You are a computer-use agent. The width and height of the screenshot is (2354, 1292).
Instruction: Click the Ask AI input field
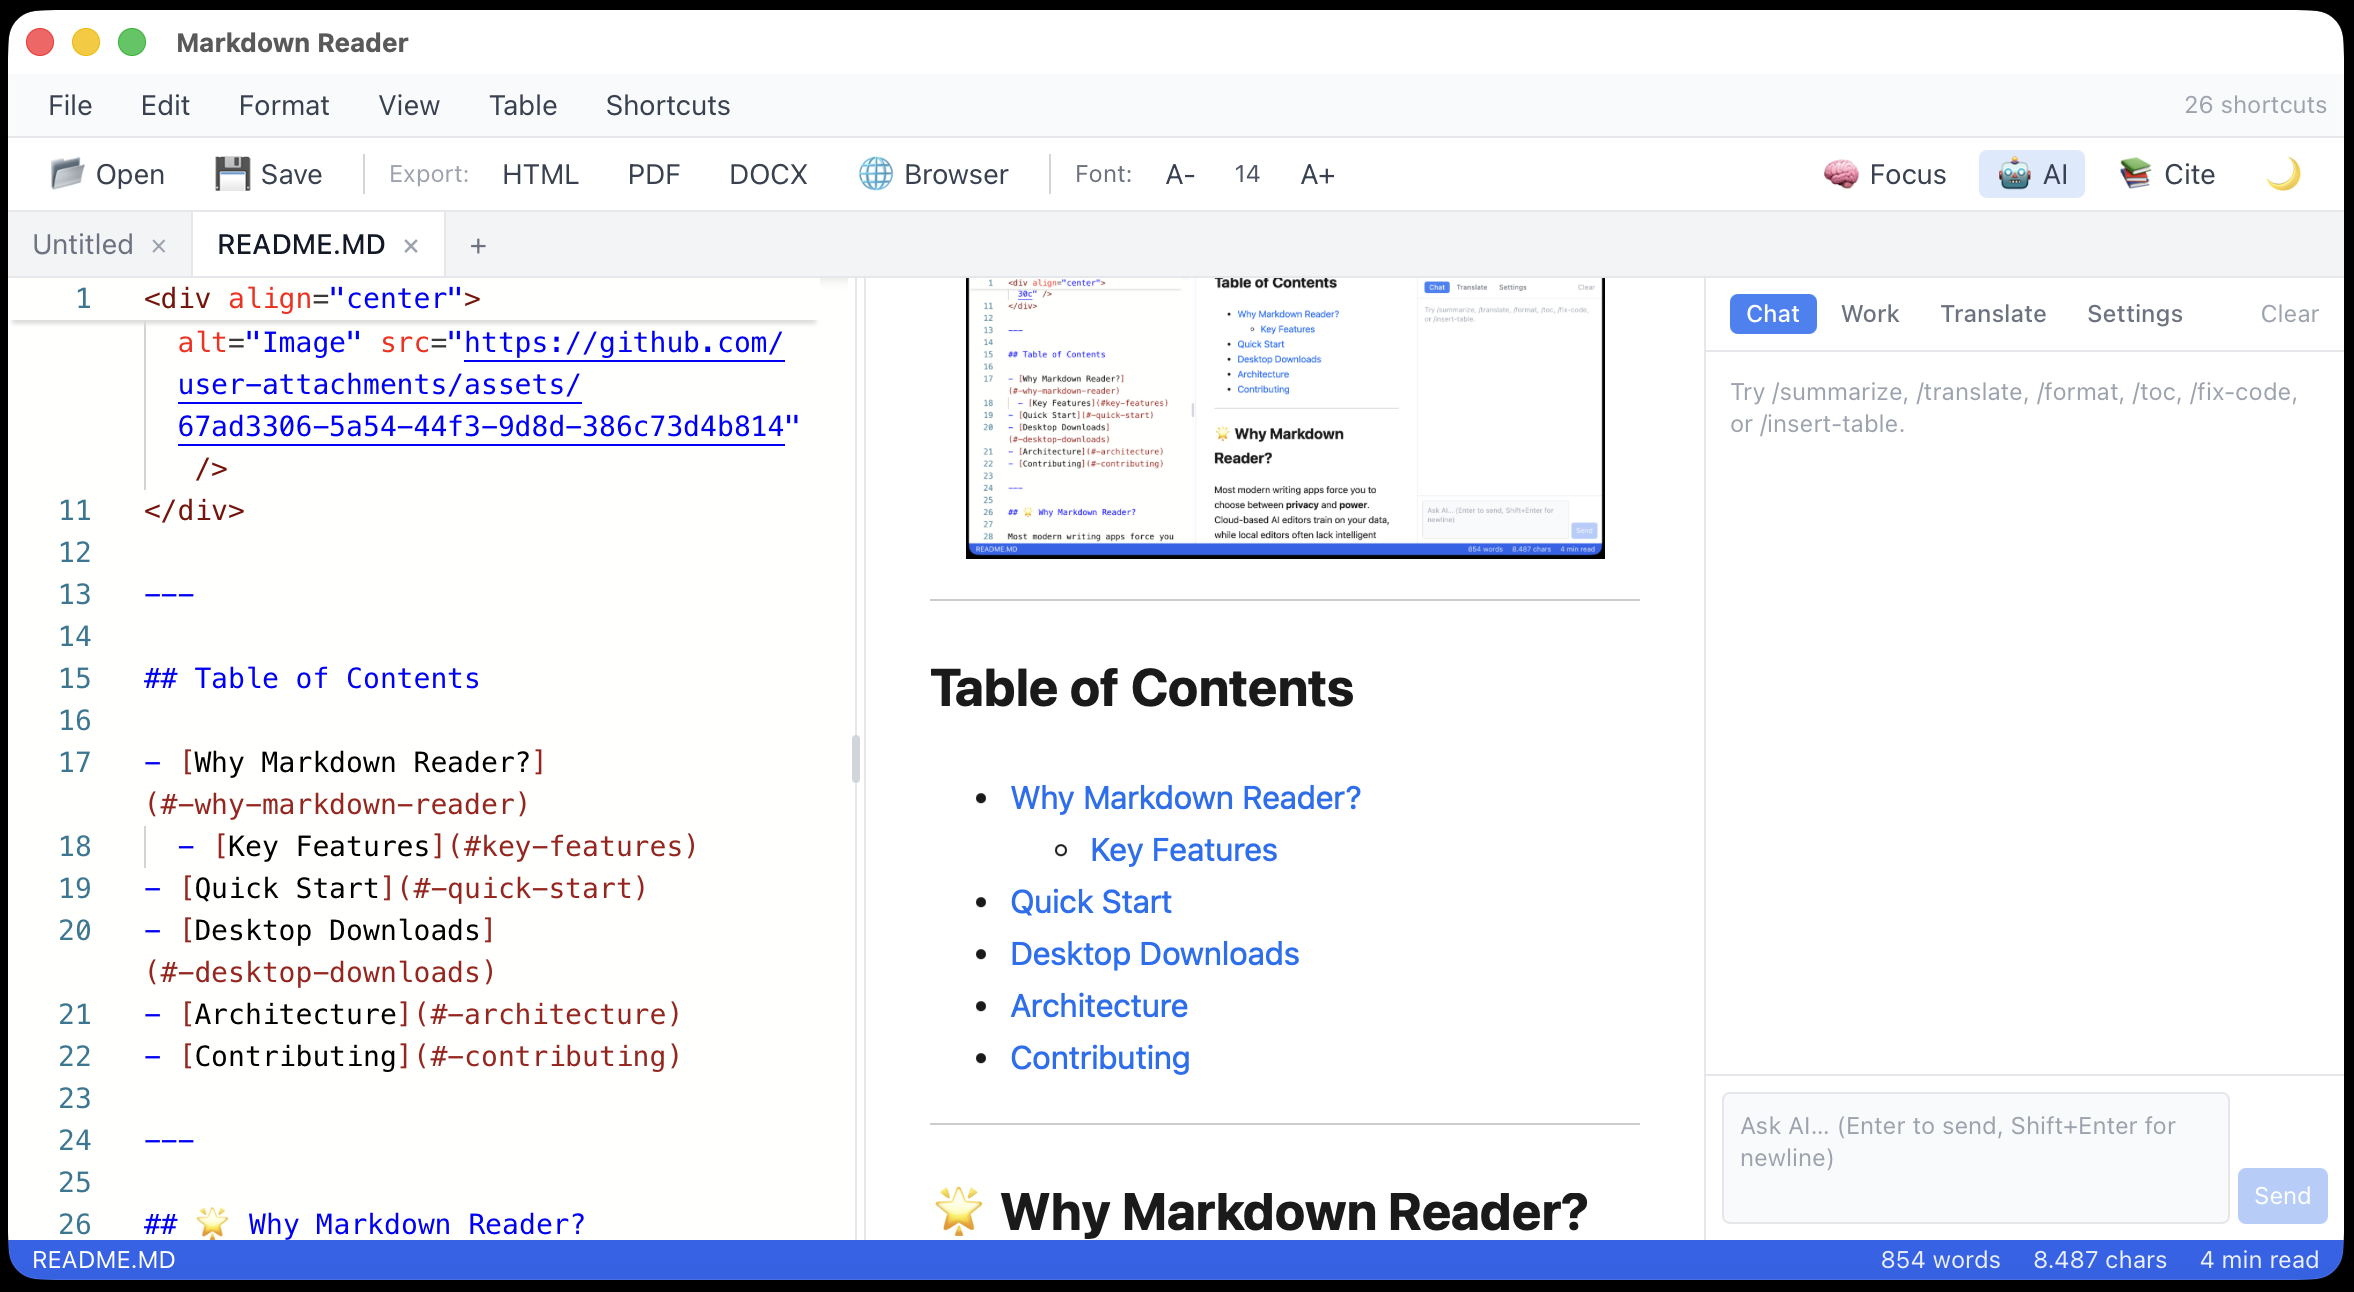(1975, 1157)
